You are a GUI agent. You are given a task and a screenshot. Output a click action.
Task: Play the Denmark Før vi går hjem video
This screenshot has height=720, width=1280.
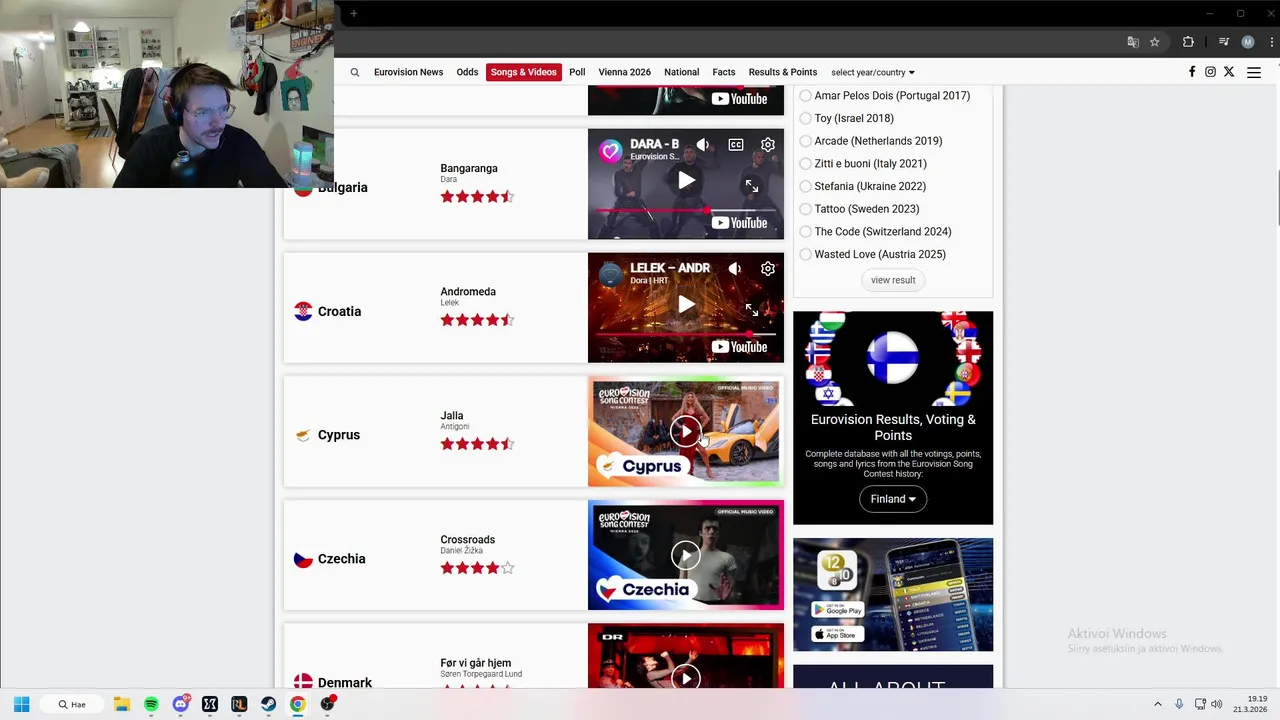[686, 677]
